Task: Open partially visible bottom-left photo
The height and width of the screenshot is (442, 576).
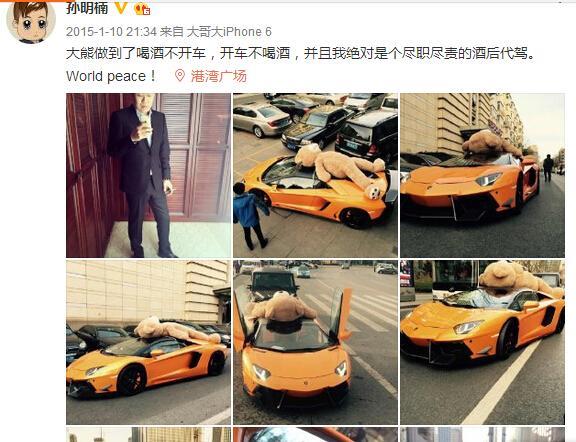Action: tap(148, 435)
